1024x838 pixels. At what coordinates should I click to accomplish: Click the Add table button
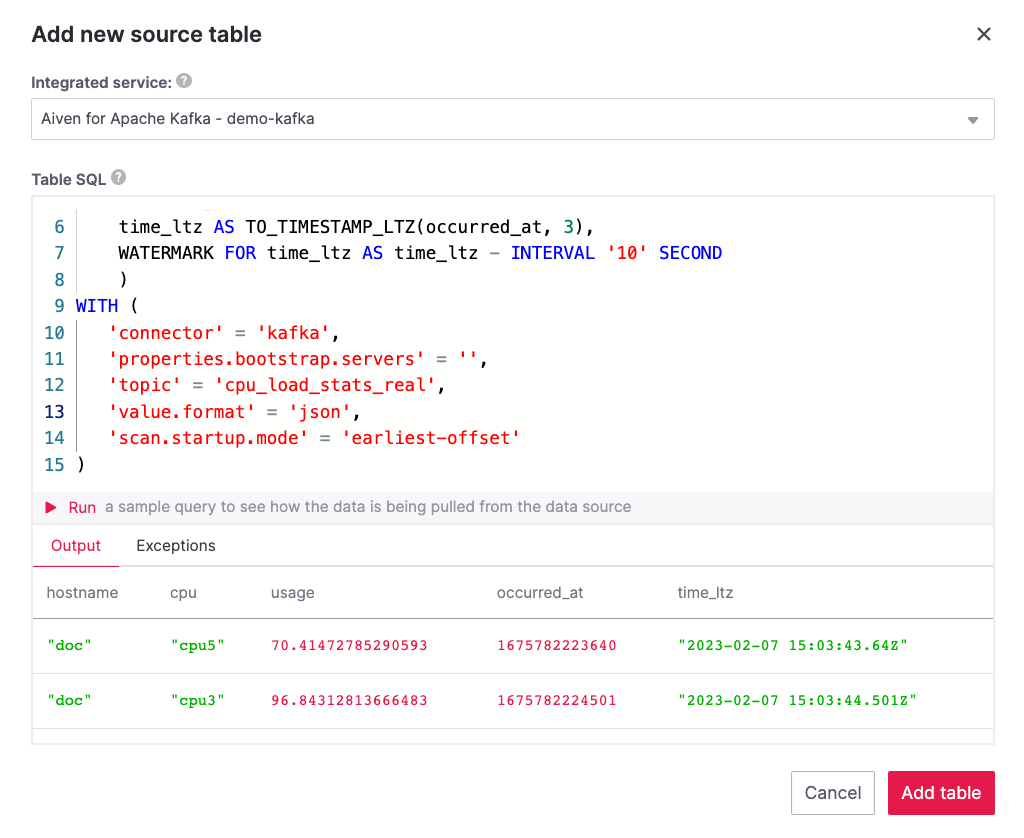coord(940,792)
